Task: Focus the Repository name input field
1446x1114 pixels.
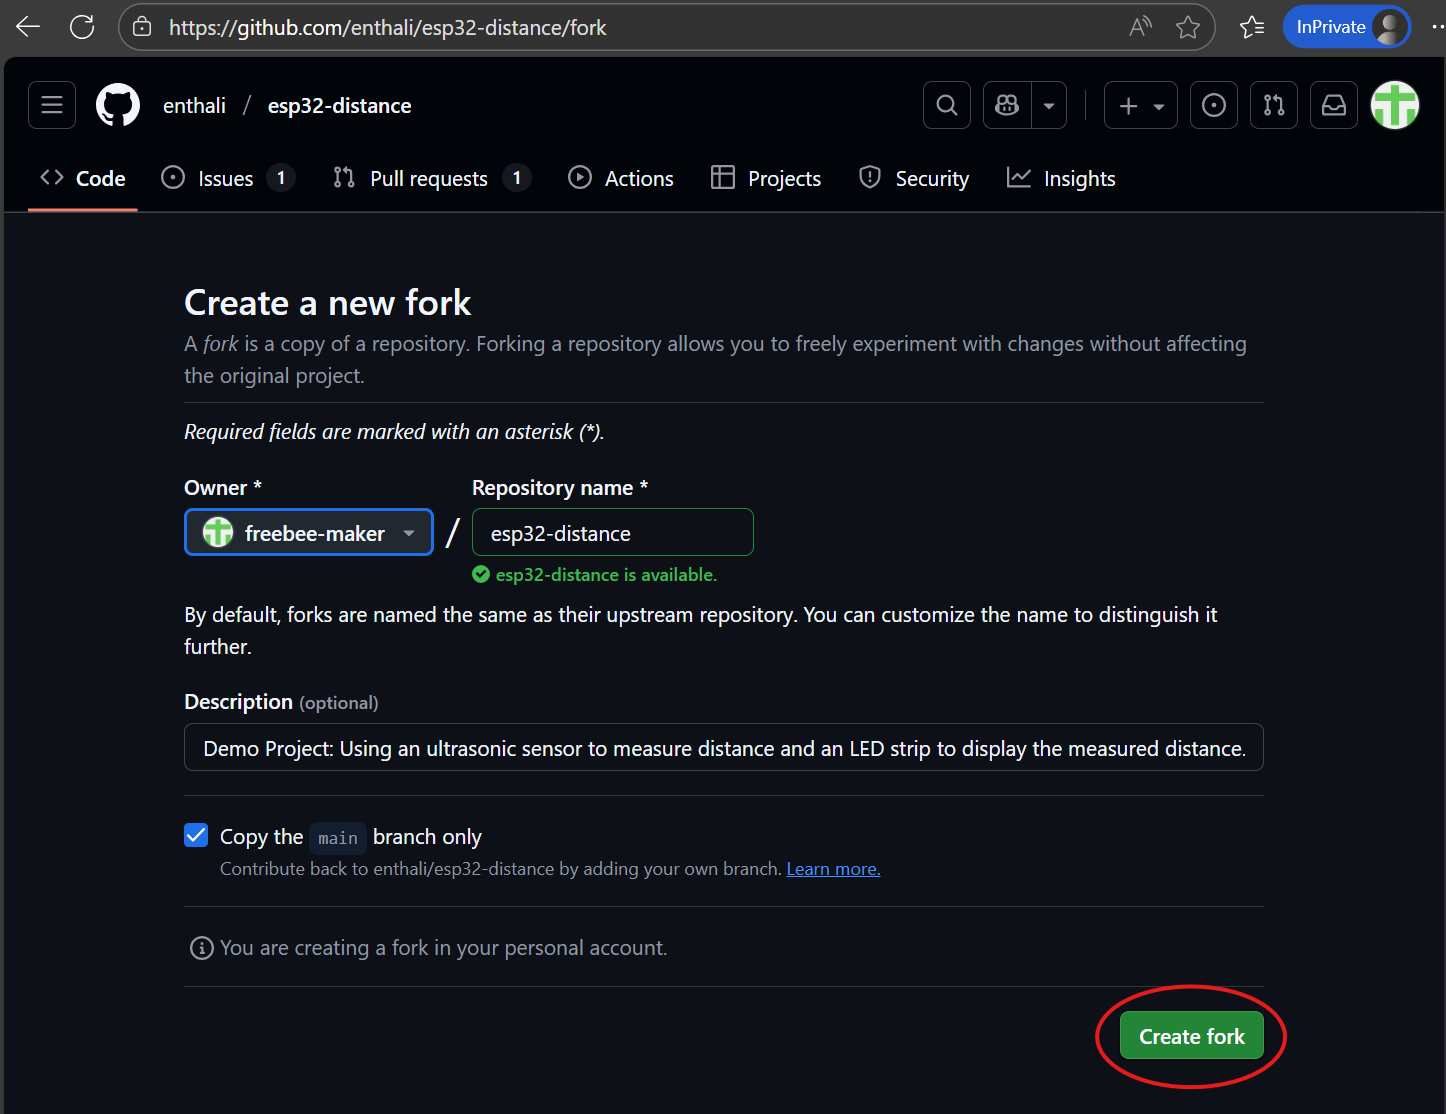Action: tap(612, 533)
